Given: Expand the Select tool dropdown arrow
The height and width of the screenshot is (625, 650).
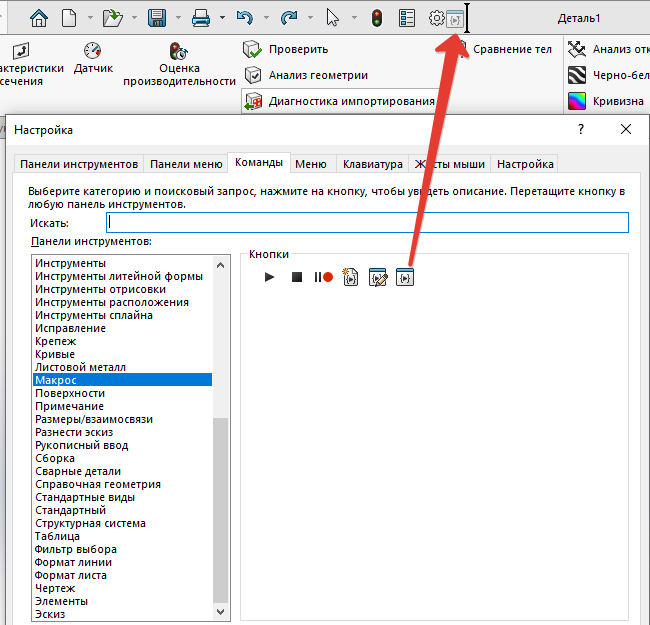Looking at the screenshot, I should pyautogui.click(x=354, y=18).
